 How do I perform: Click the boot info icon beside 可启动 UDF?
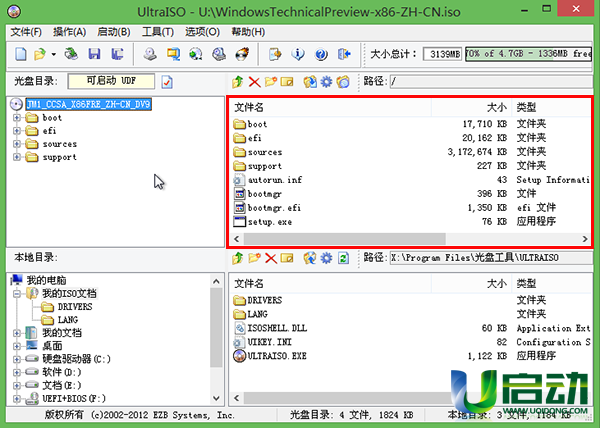[x=167, y=81]
